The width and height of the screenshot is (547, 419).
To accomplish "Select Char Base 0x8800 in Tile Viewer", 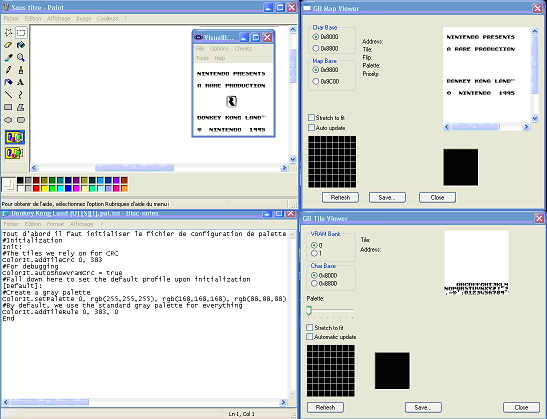I will point(314,284).
